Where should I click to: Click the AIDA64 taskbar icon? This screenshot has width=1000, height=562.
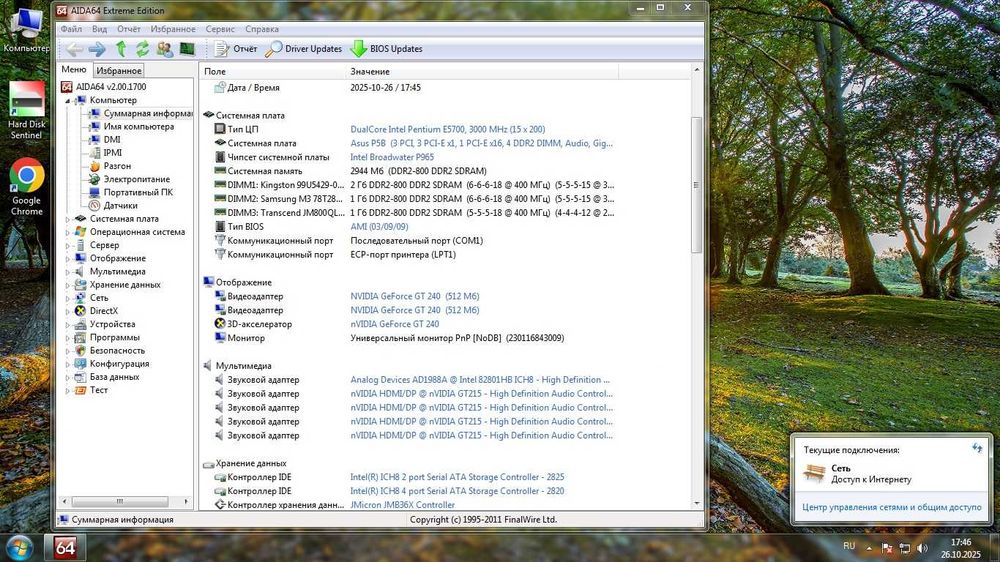(x=65, y=547)
